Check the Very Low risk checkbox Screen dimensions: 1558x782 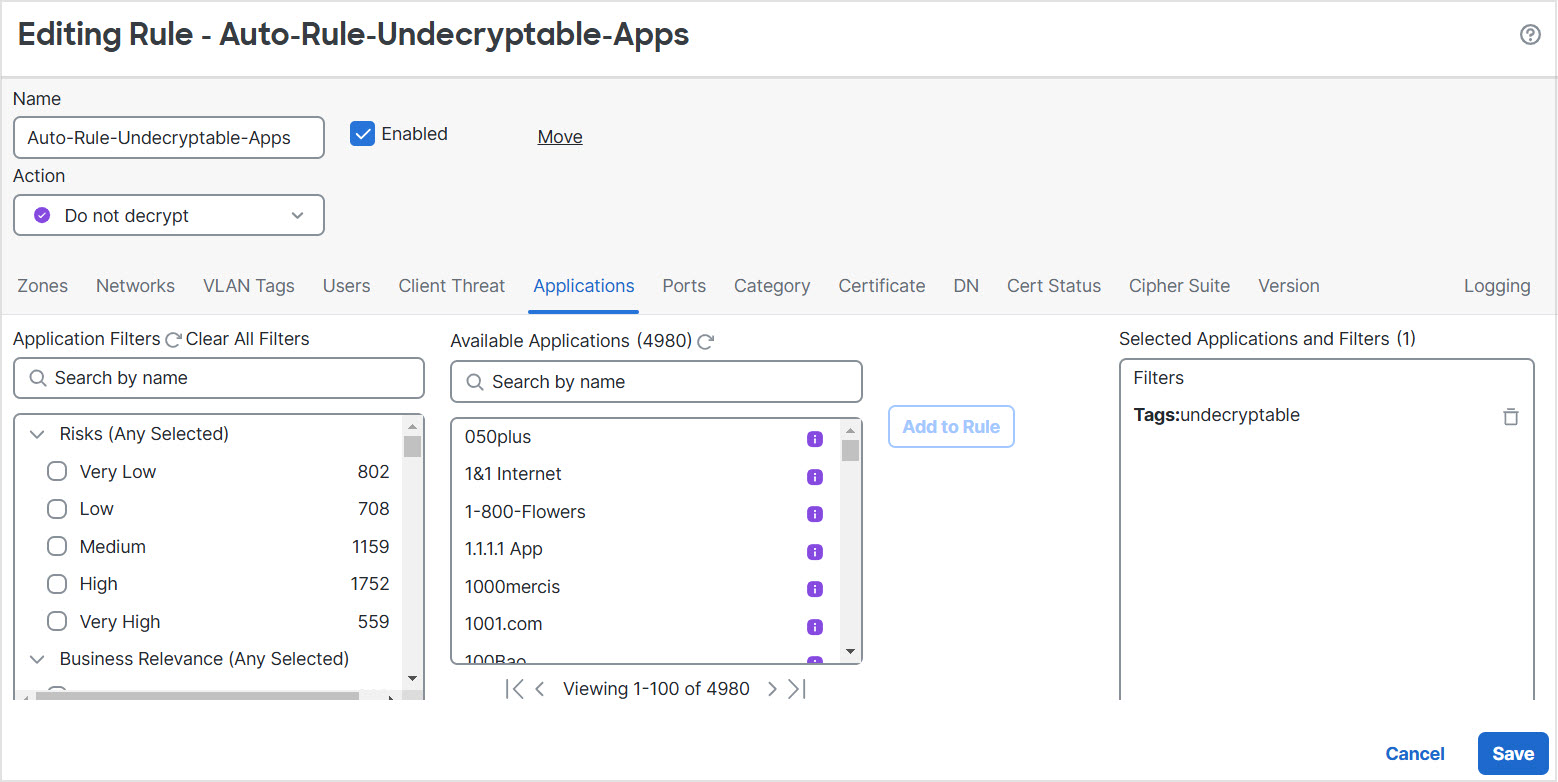point(57,471)
